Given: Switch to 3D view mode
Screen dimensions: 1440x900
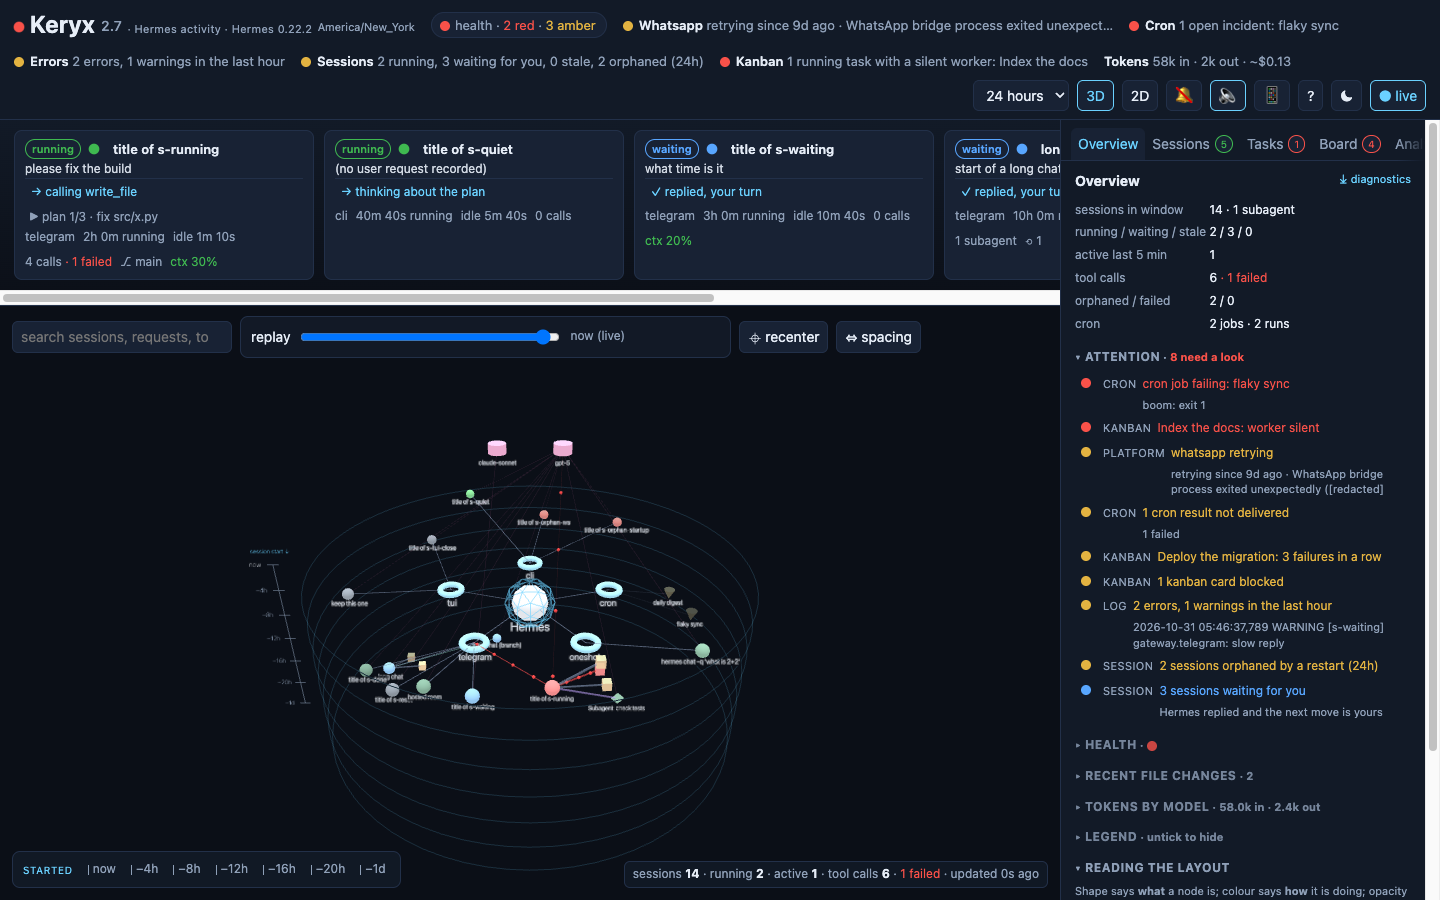Looking at the screenshot, I should coord(1095,96).
